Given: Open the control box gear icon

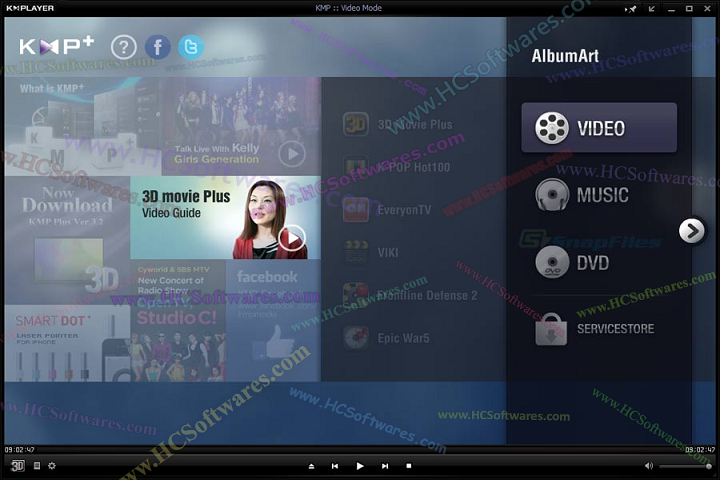Looking at the screenshot, I should point(52,466).
